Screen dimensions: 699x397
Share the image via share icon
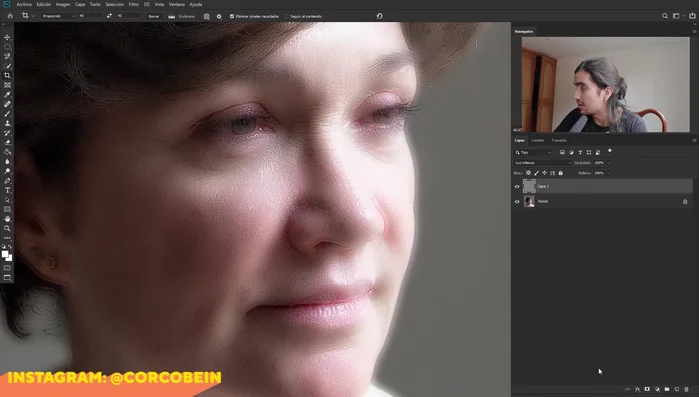pos(692,16)
